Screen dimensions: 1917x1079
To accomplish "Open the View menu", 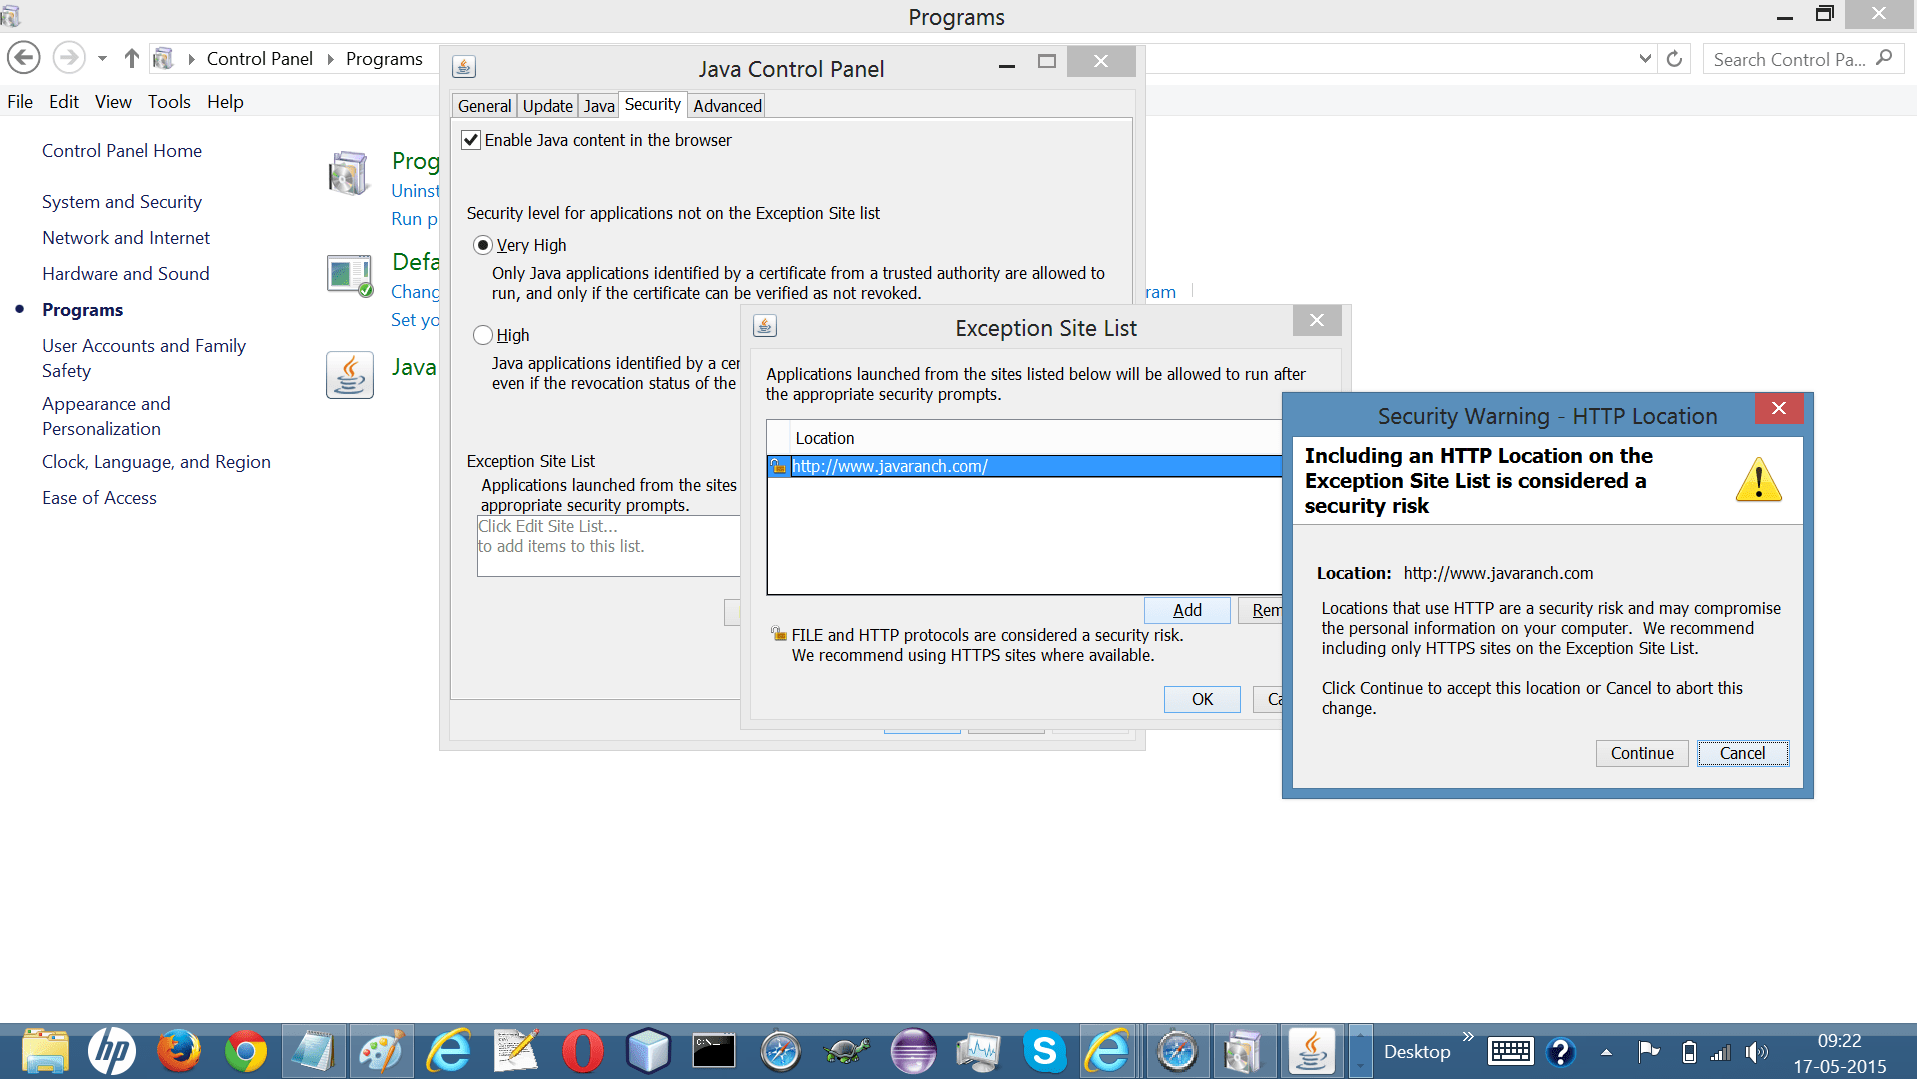I will [x=113, y=102].
